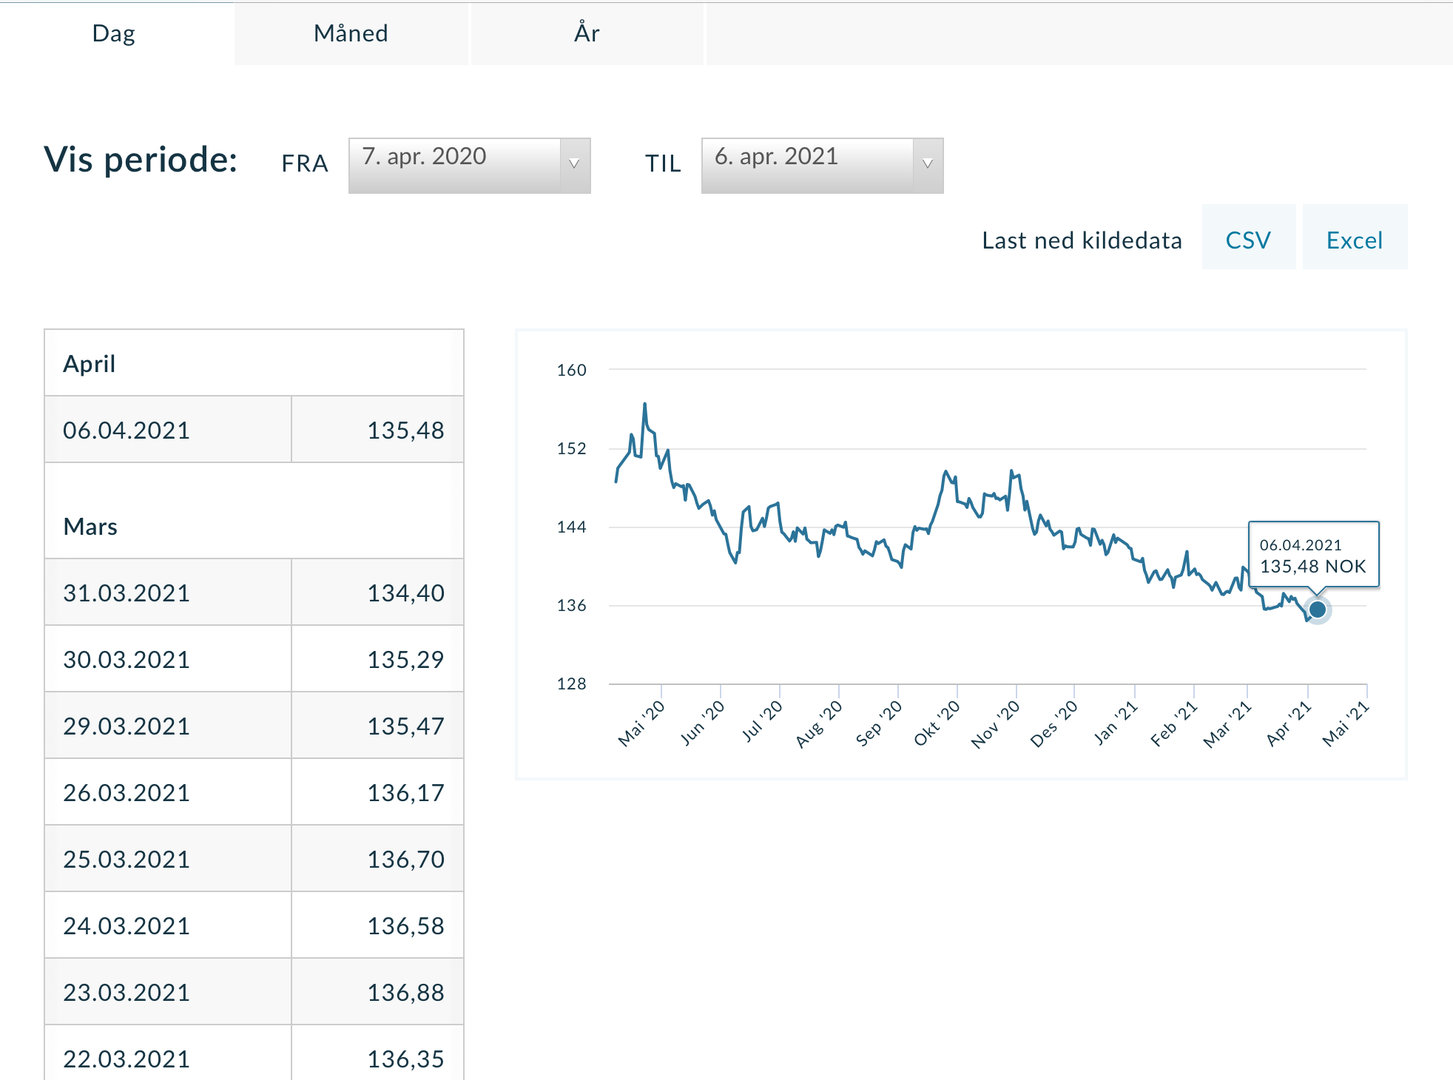Click the 23.03.2021 date cell
1453x1080 pixels.
126,993
